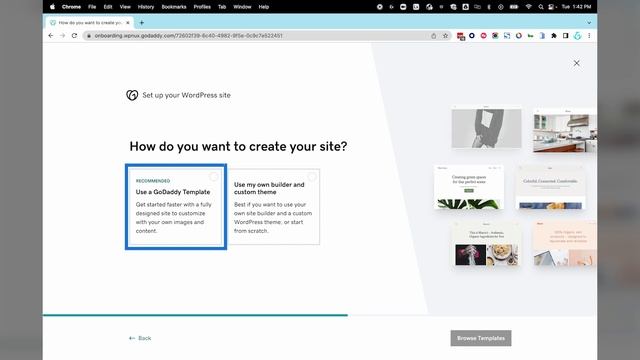Open the View menu
Screen dimensions: 640x360
tap(125, 7)
